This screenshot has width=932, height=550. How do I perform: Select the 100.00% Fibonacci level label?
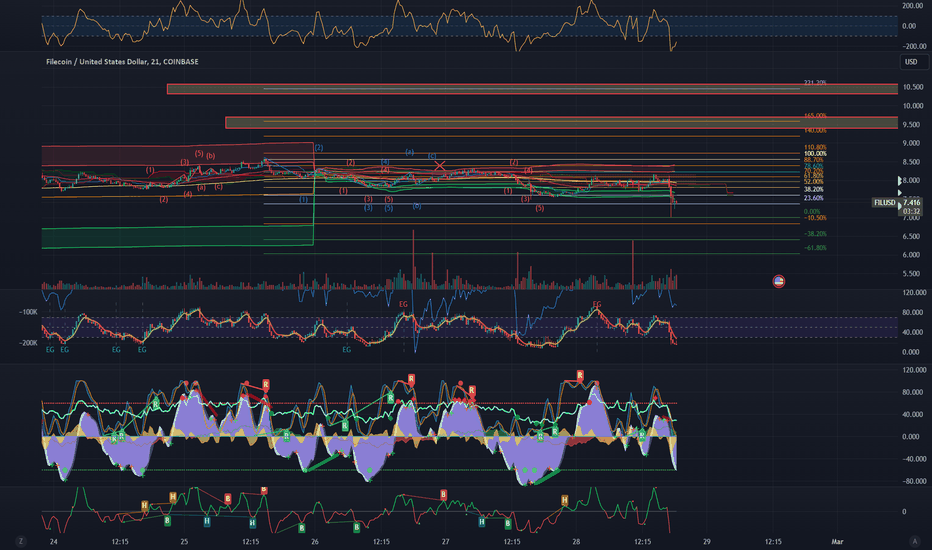(815, 154)
